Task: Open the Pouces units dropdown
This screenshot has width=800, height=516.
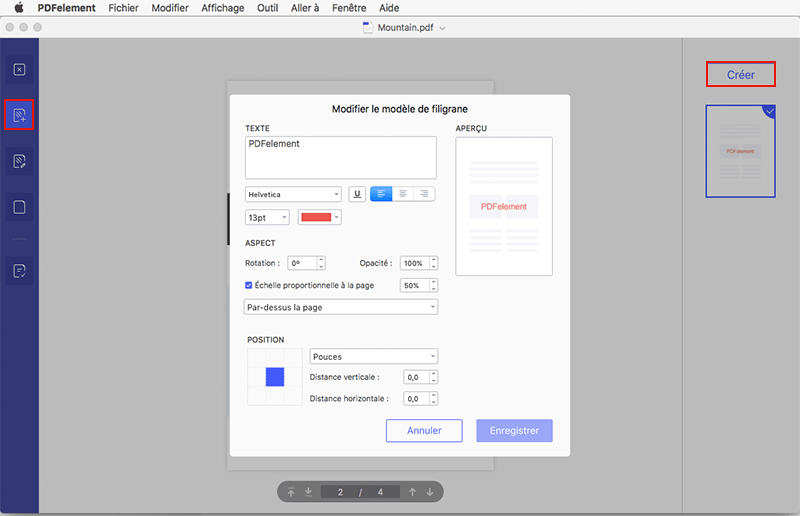Action: [373, 356]
